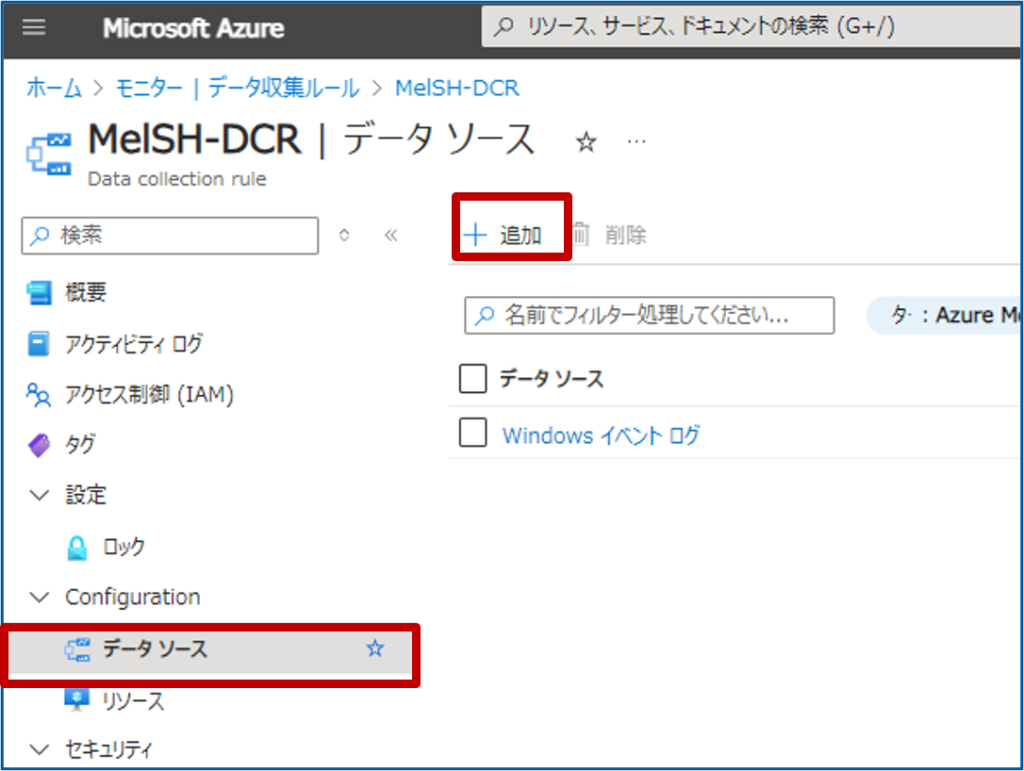Click 追加 to add a data source
1024x771 pixels.
point(503,234)
